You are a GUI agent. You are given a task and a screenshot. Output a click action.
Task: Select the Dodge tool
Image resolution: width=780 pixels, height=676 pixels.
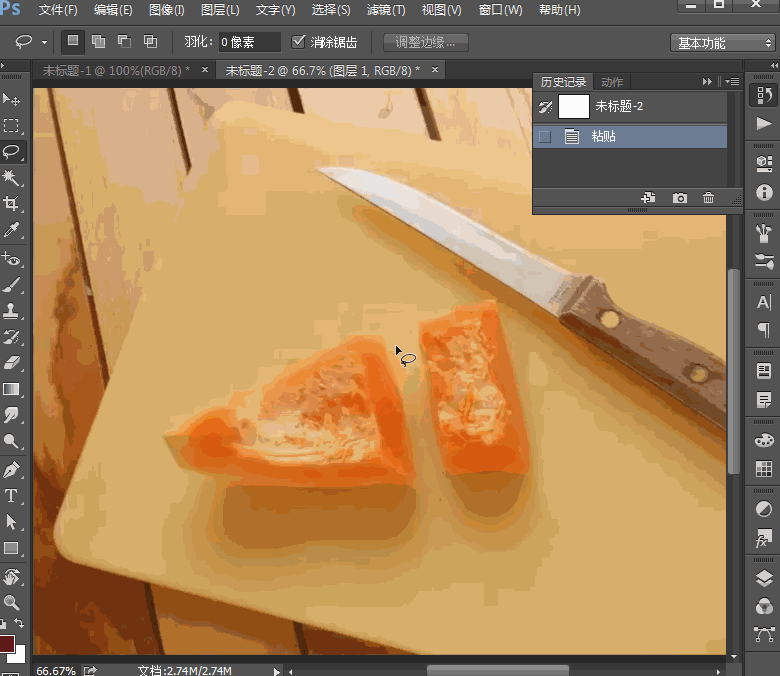coord(11,441)
